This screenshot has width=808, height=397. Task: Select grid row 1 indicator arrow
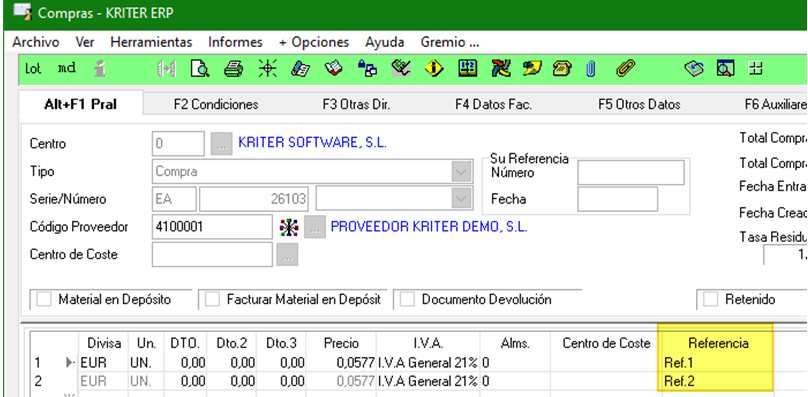click(x=71, y=362)
